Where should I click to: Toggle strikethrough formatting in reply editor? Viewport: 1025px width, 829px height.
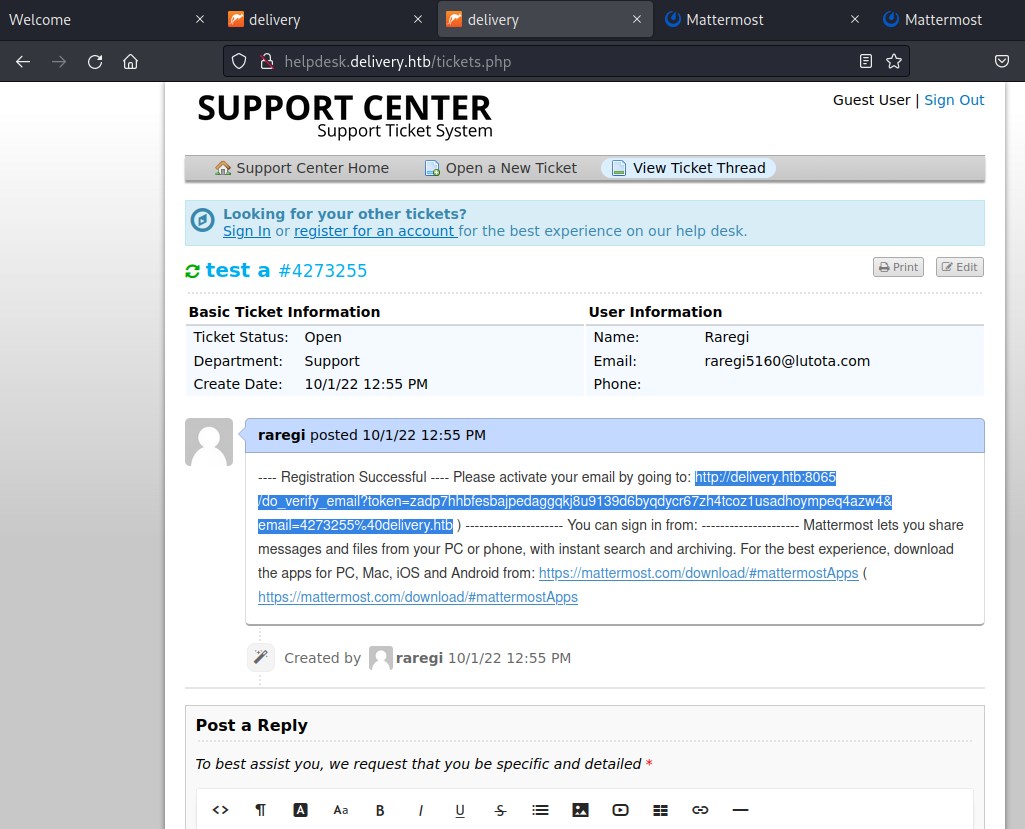[x=500, y=810]
